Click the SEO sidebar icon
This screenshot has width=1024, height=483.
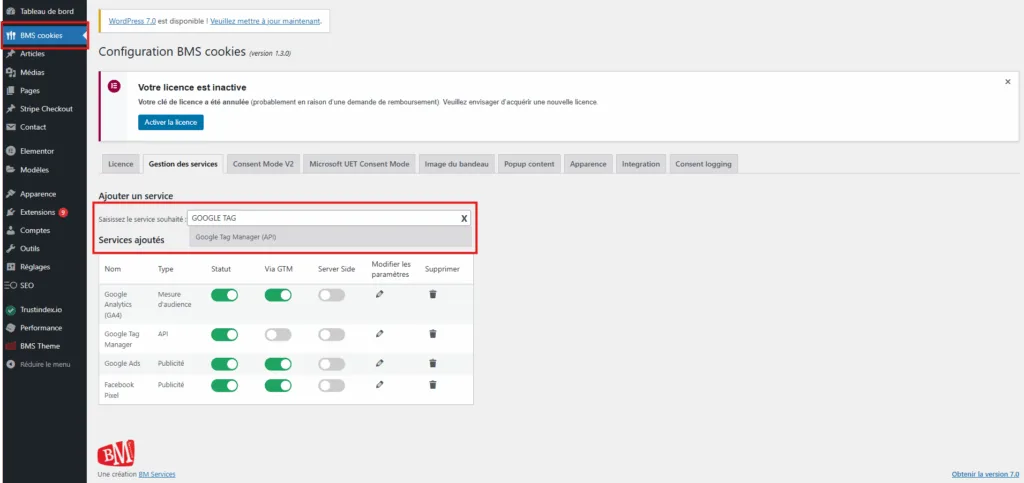click(10, 285)
